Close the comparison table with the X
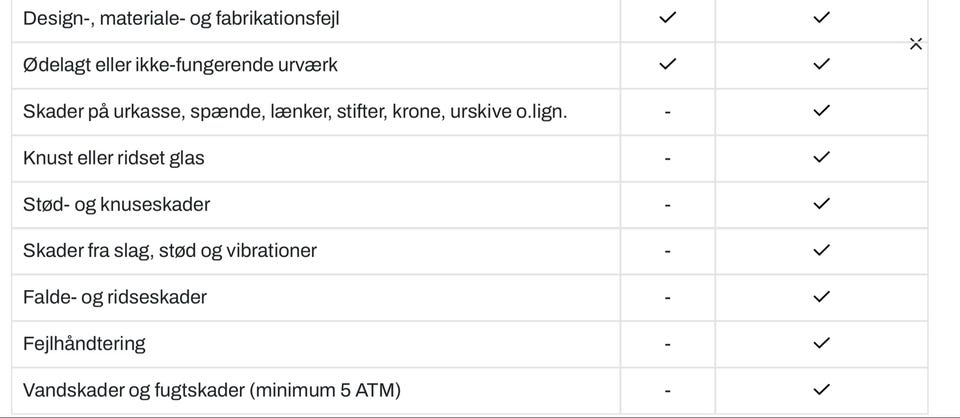Screen dimensions: 960x418 click(915, 44)
